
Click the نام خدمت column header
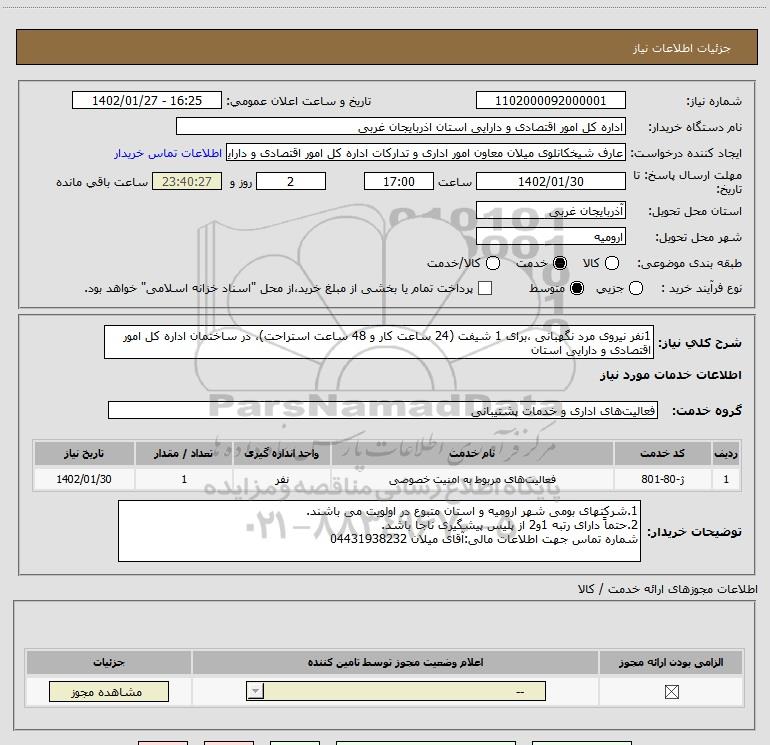point(472,453)
